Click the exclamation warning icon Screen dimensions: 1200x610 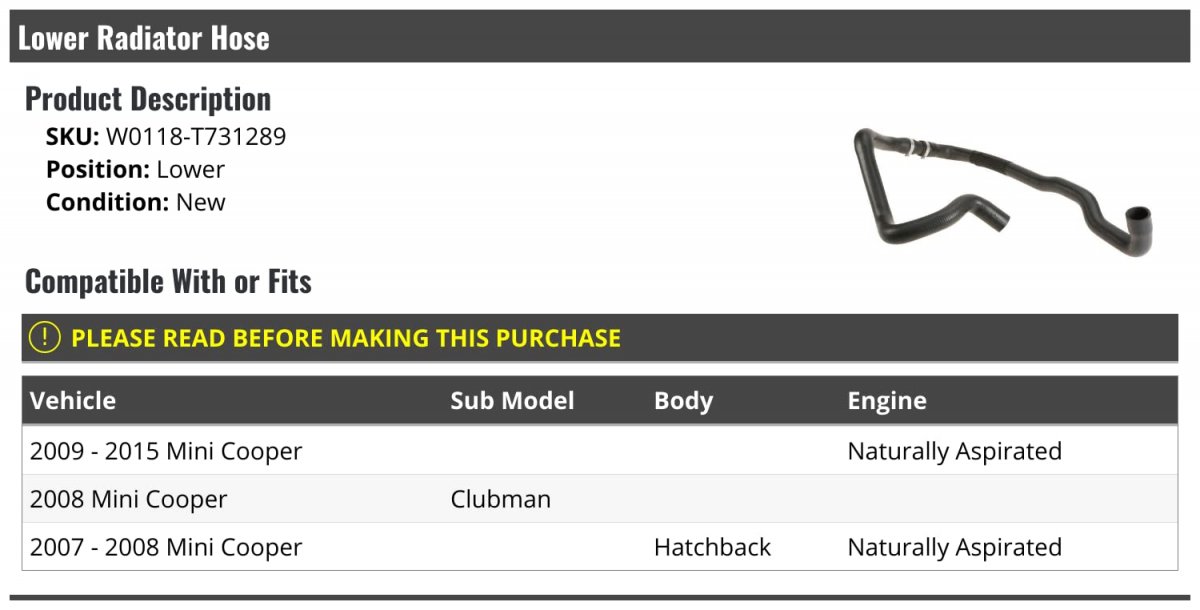45,338
